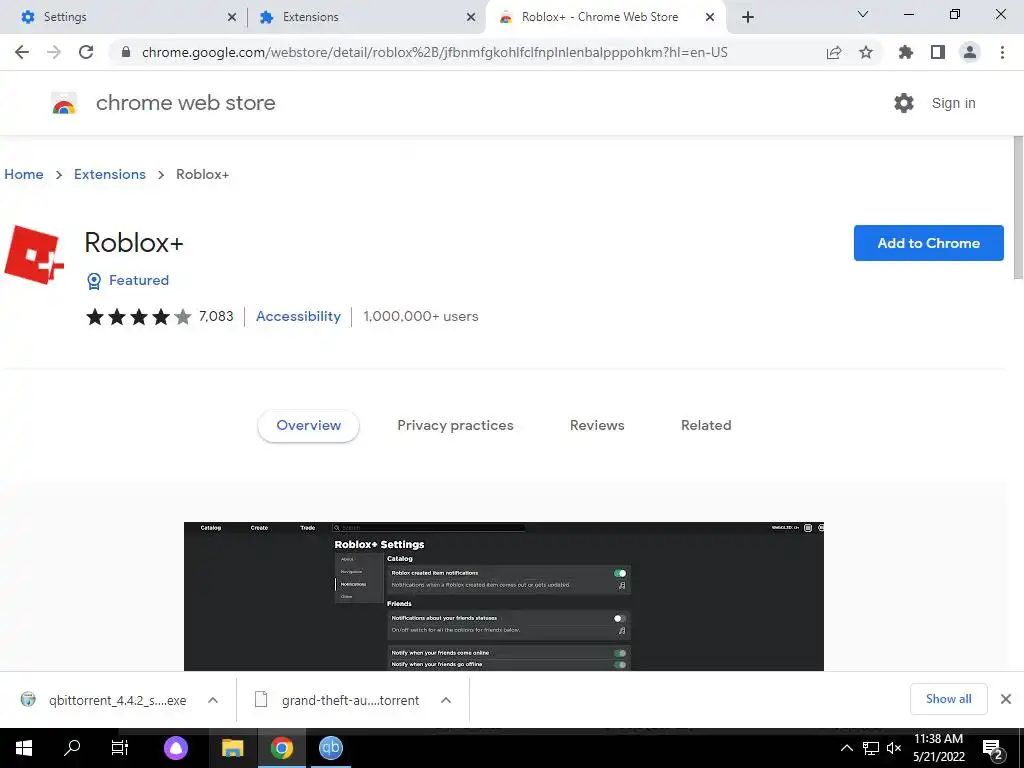Screen dimensions: 1024x768
Task: Go back using the browser back arrow
Action: tap(22, 52)
